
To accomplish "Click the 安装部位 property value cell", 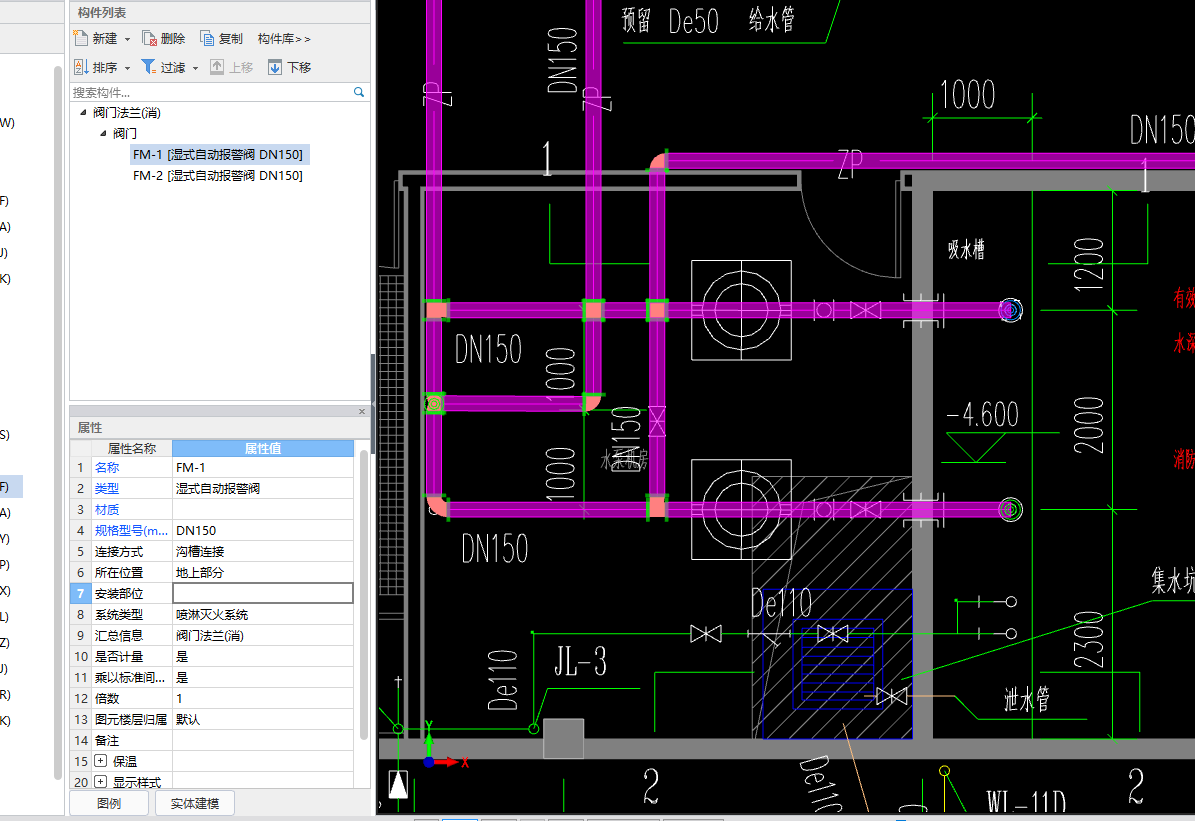I will (263, 594).
